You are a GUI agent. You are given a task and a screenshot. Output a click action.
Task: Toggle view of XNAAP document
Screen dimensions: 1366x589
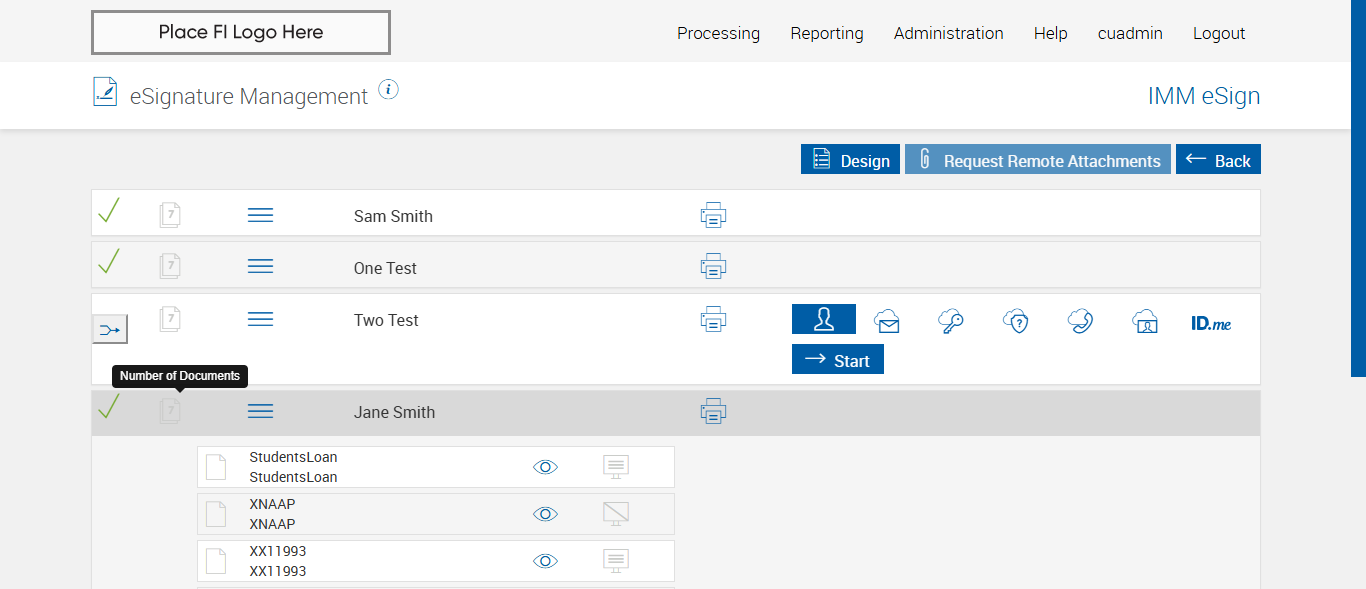click(545, 514)
